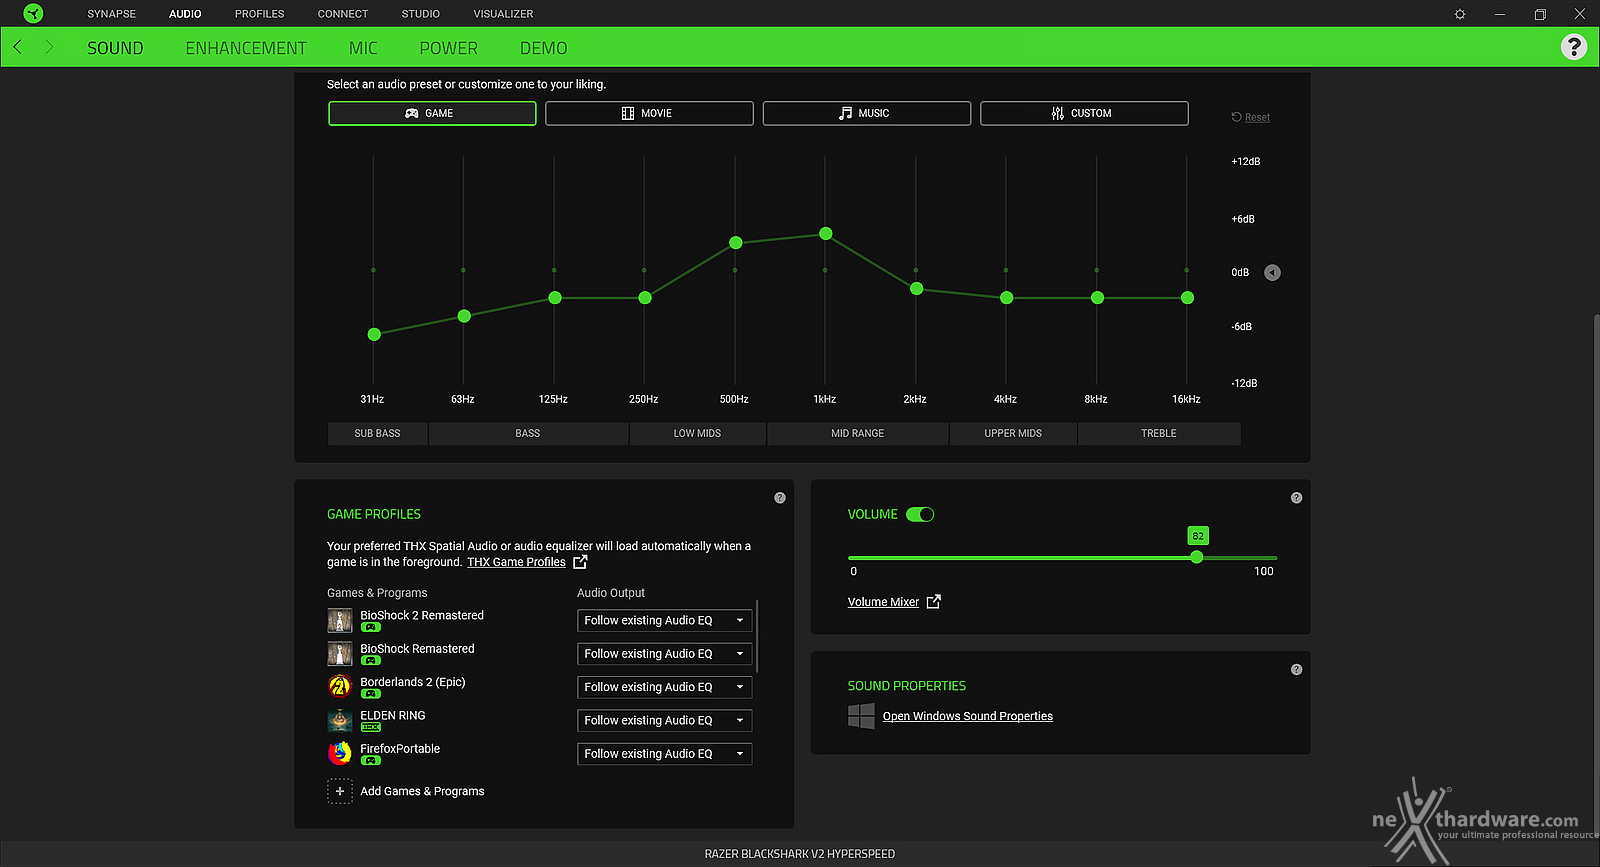The height and width of the screenshot is (867, 1600).
Task: Open the STUDIO top menu
Action: [421, 14]
